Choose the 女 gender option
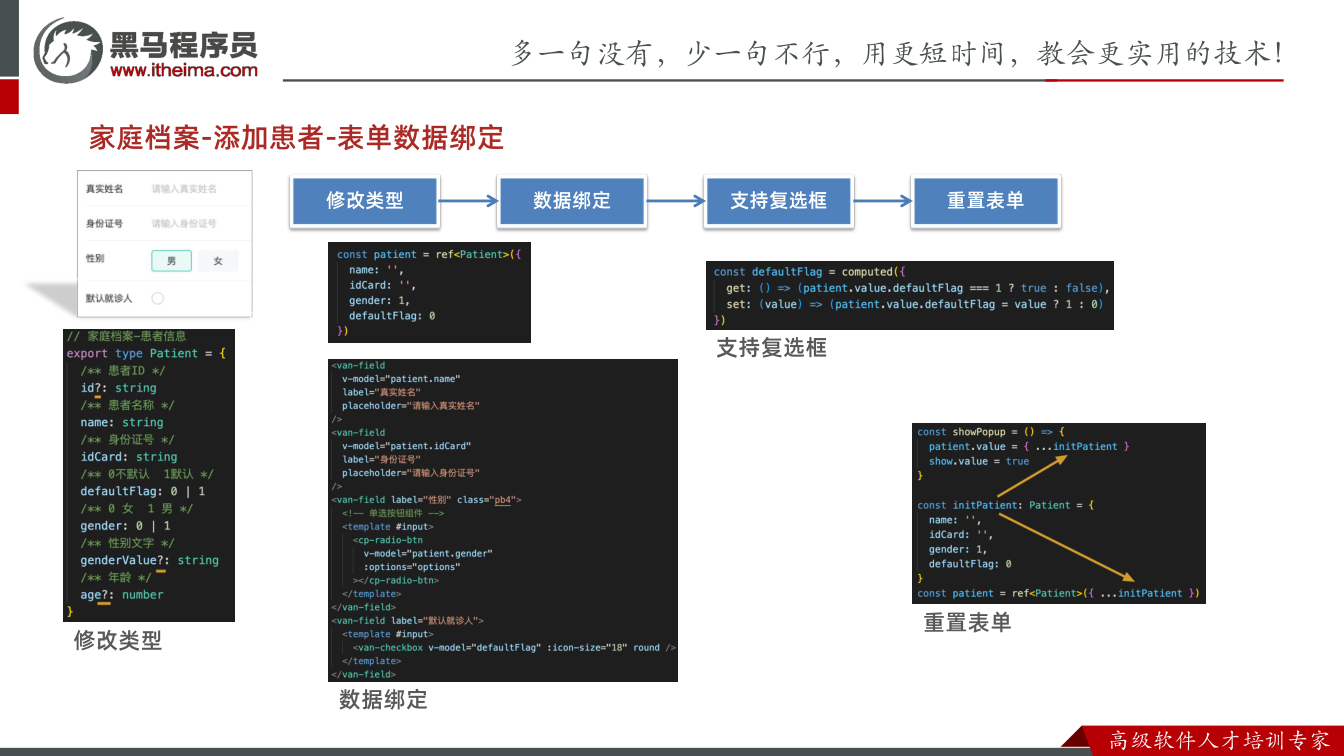 [218, 261]
